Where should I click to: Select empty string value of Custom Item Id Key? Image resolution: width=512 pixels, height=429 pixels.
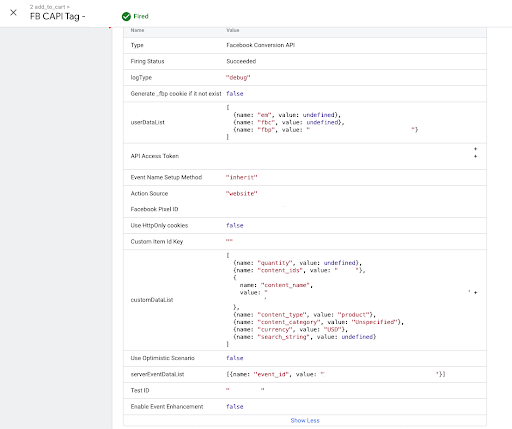229,240
